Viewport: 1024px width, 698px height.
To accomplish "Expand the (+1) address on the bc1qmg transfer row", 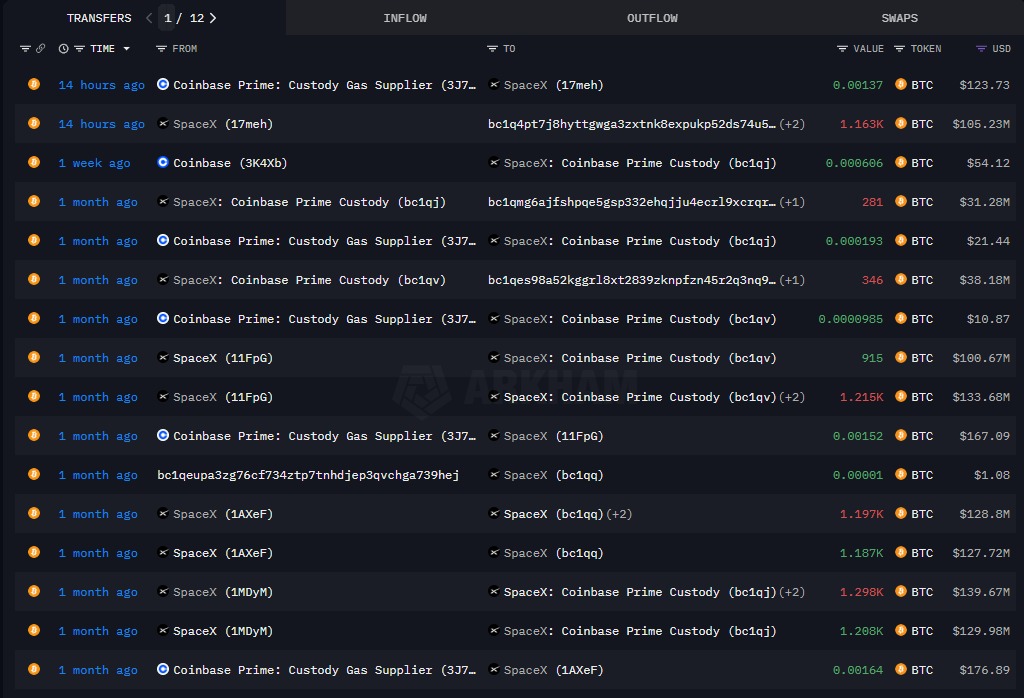I will [x=794, y=202].
